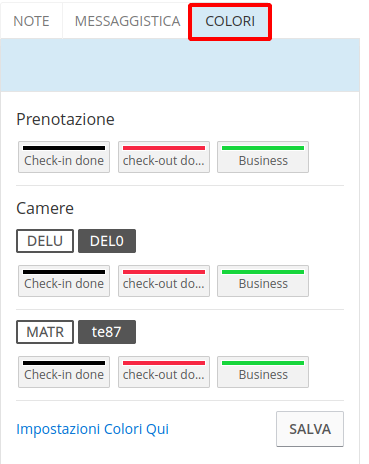Set Check-in done color for DELU room
Viewport: 369px width, 464px height.
64,281
